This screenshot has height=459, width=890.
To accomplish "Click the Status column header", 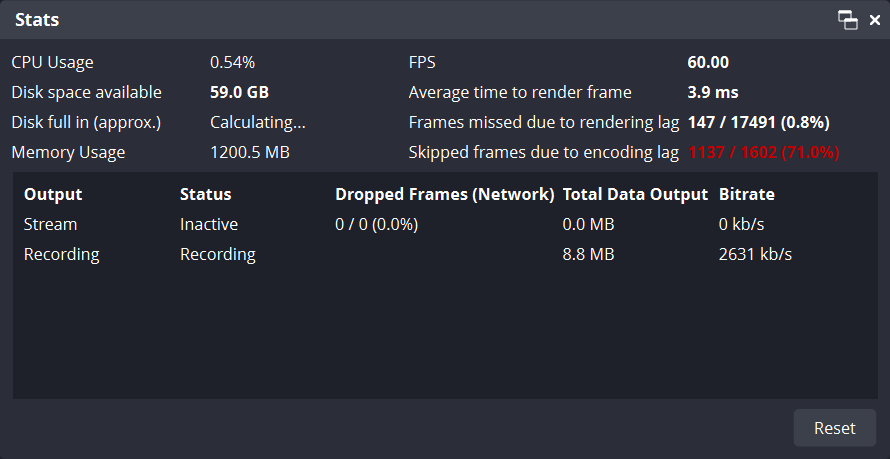I will pos(205,194).
